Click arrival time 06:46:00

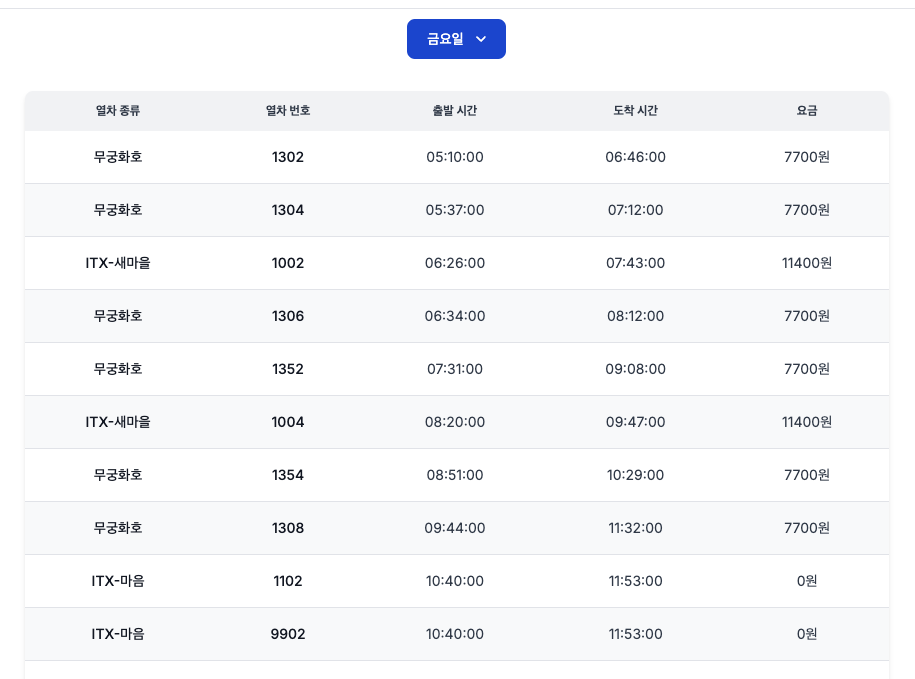[x=635, y=157]
